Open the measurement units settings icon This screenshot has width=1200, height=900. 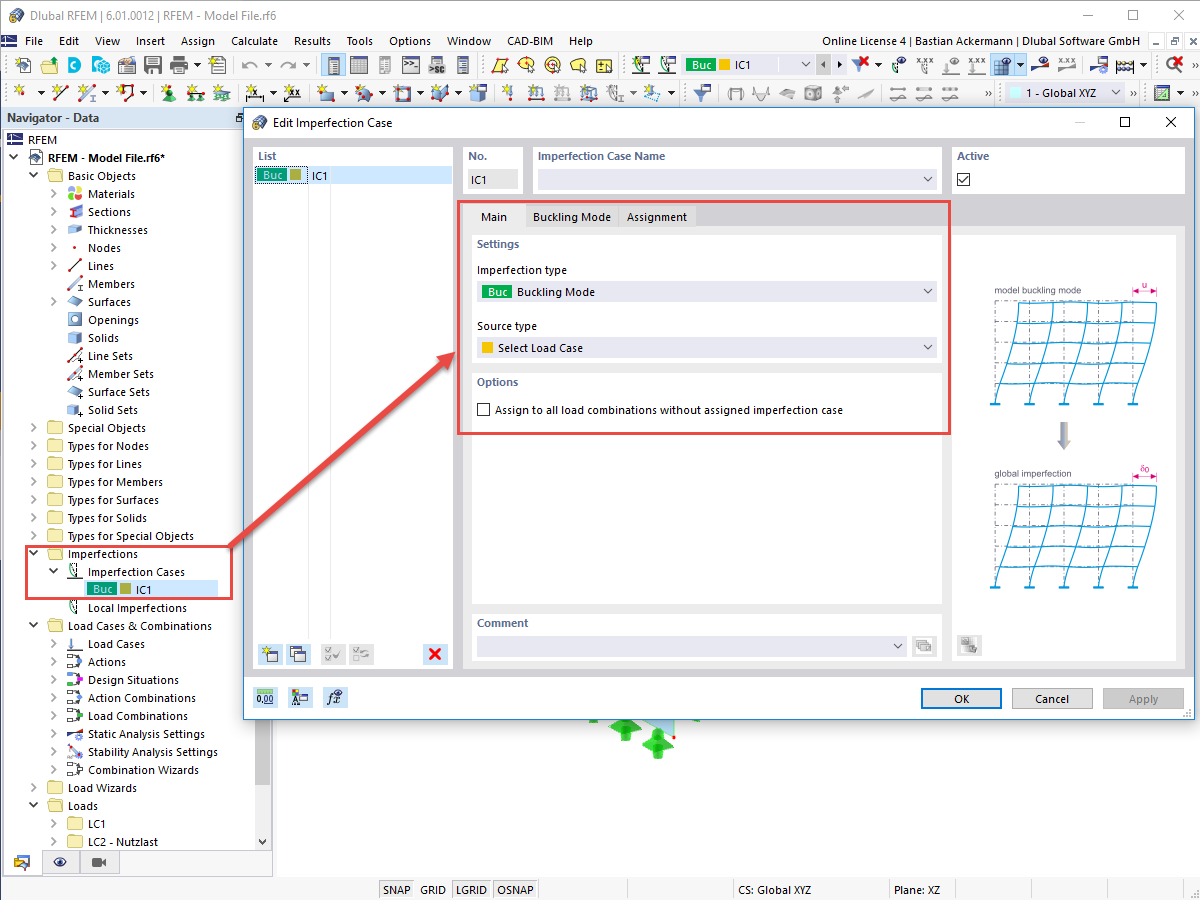[265, 697]
